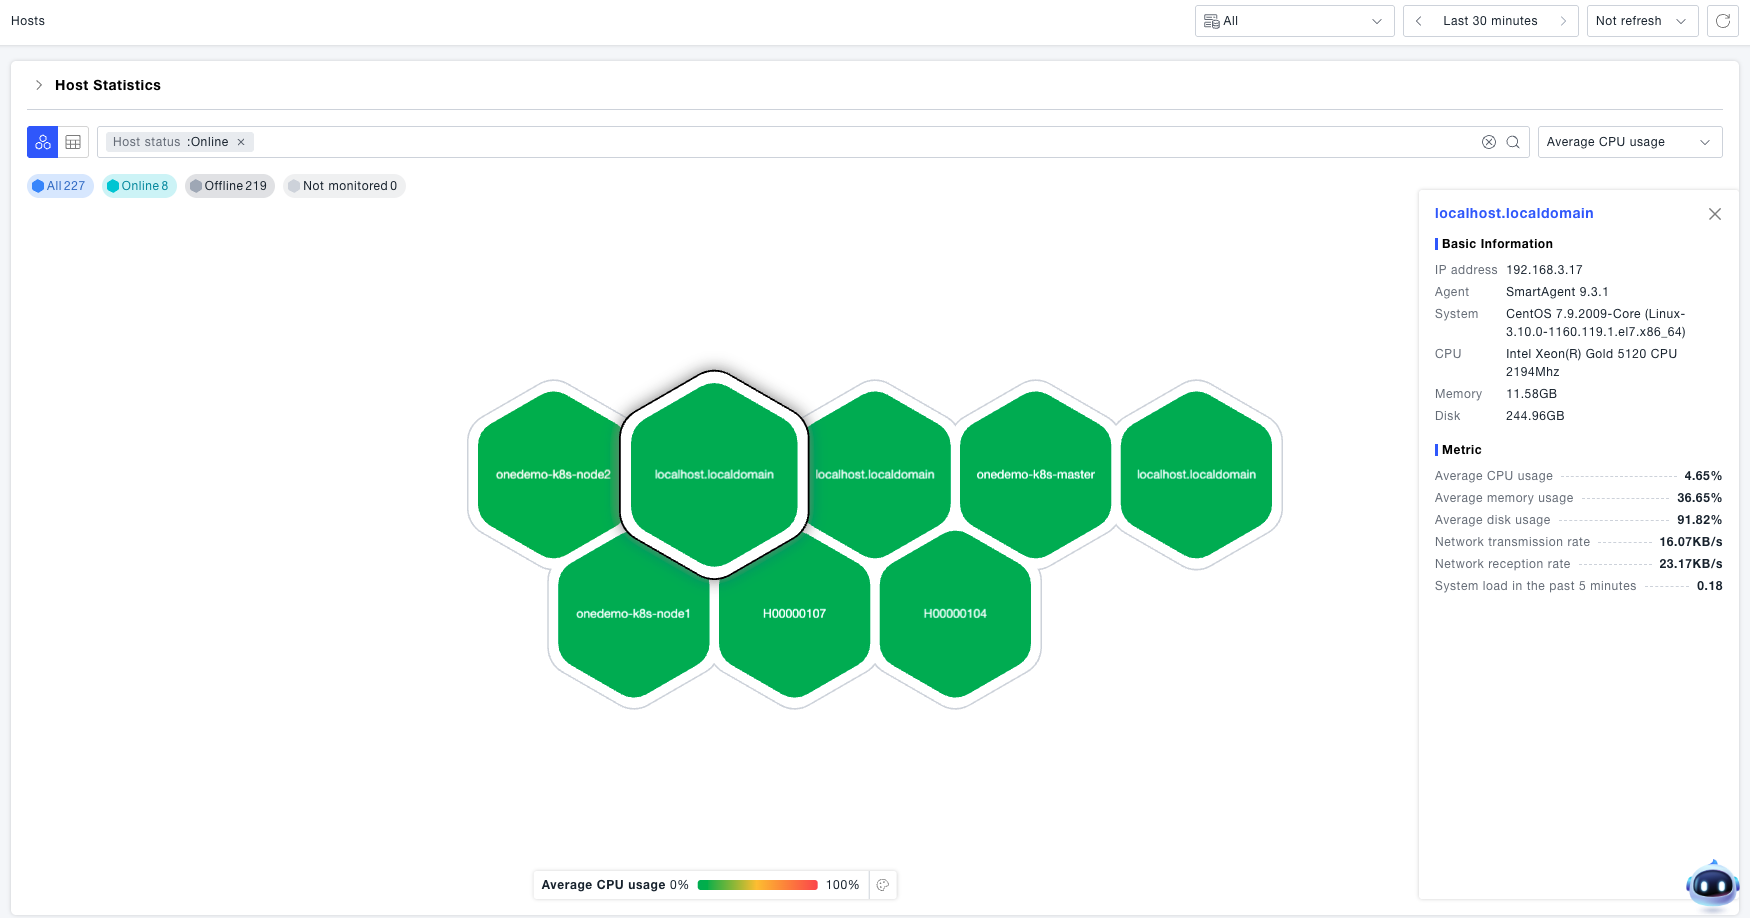Go to previous time range
Image resolution: width=1750 pixels, height=918 pixels.
(x=1418, y=21)
